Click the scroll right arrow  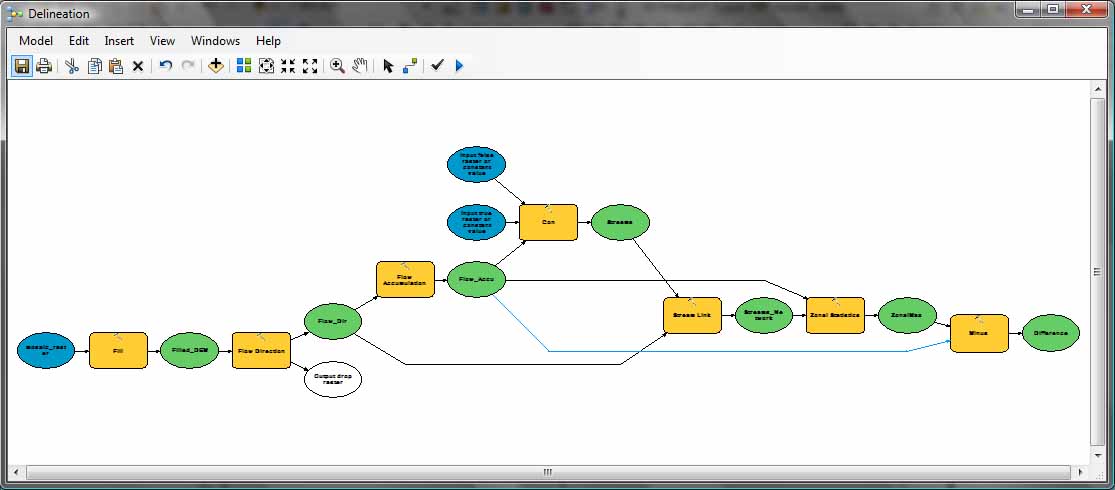tap(1081, 472)
